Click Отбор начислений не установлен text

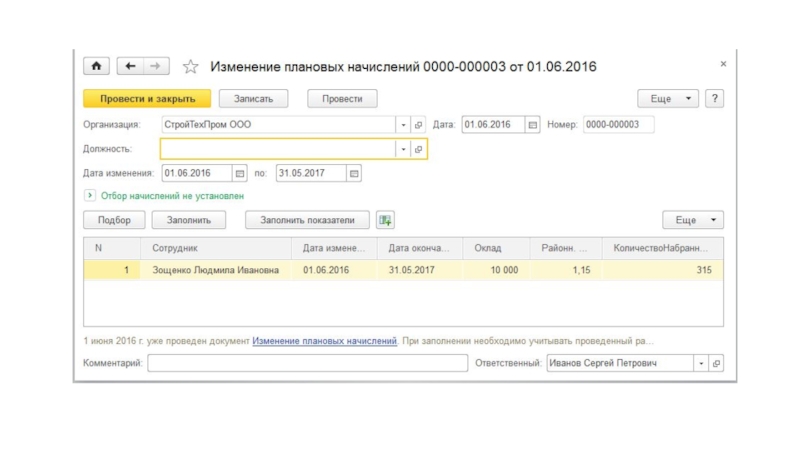point(172,196)
